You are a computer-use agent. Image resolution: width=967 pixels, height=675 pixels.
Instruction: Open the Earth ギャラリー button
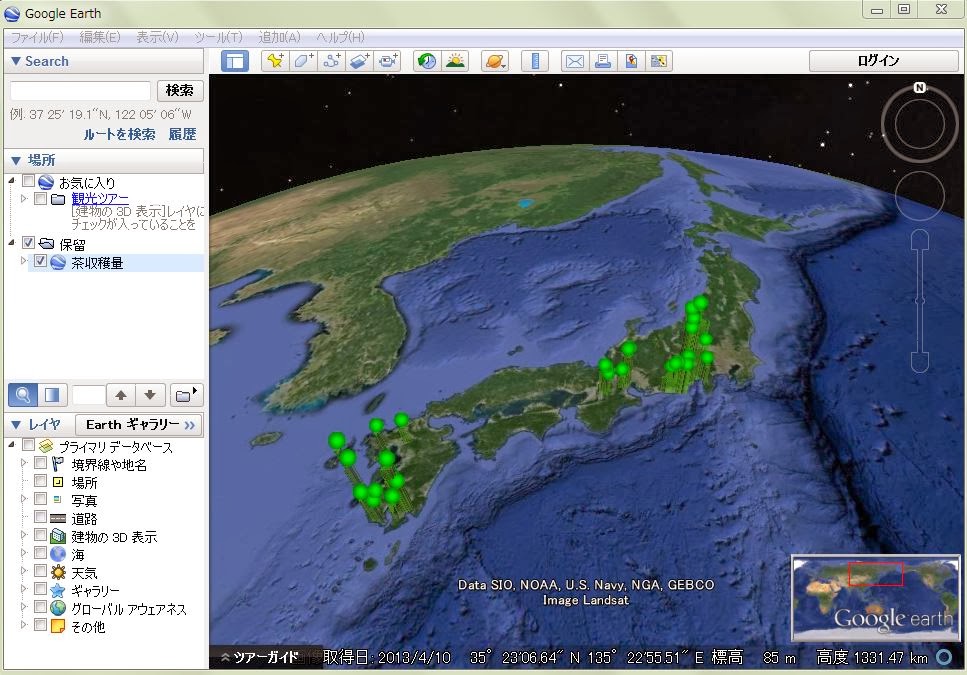(139, 425)
